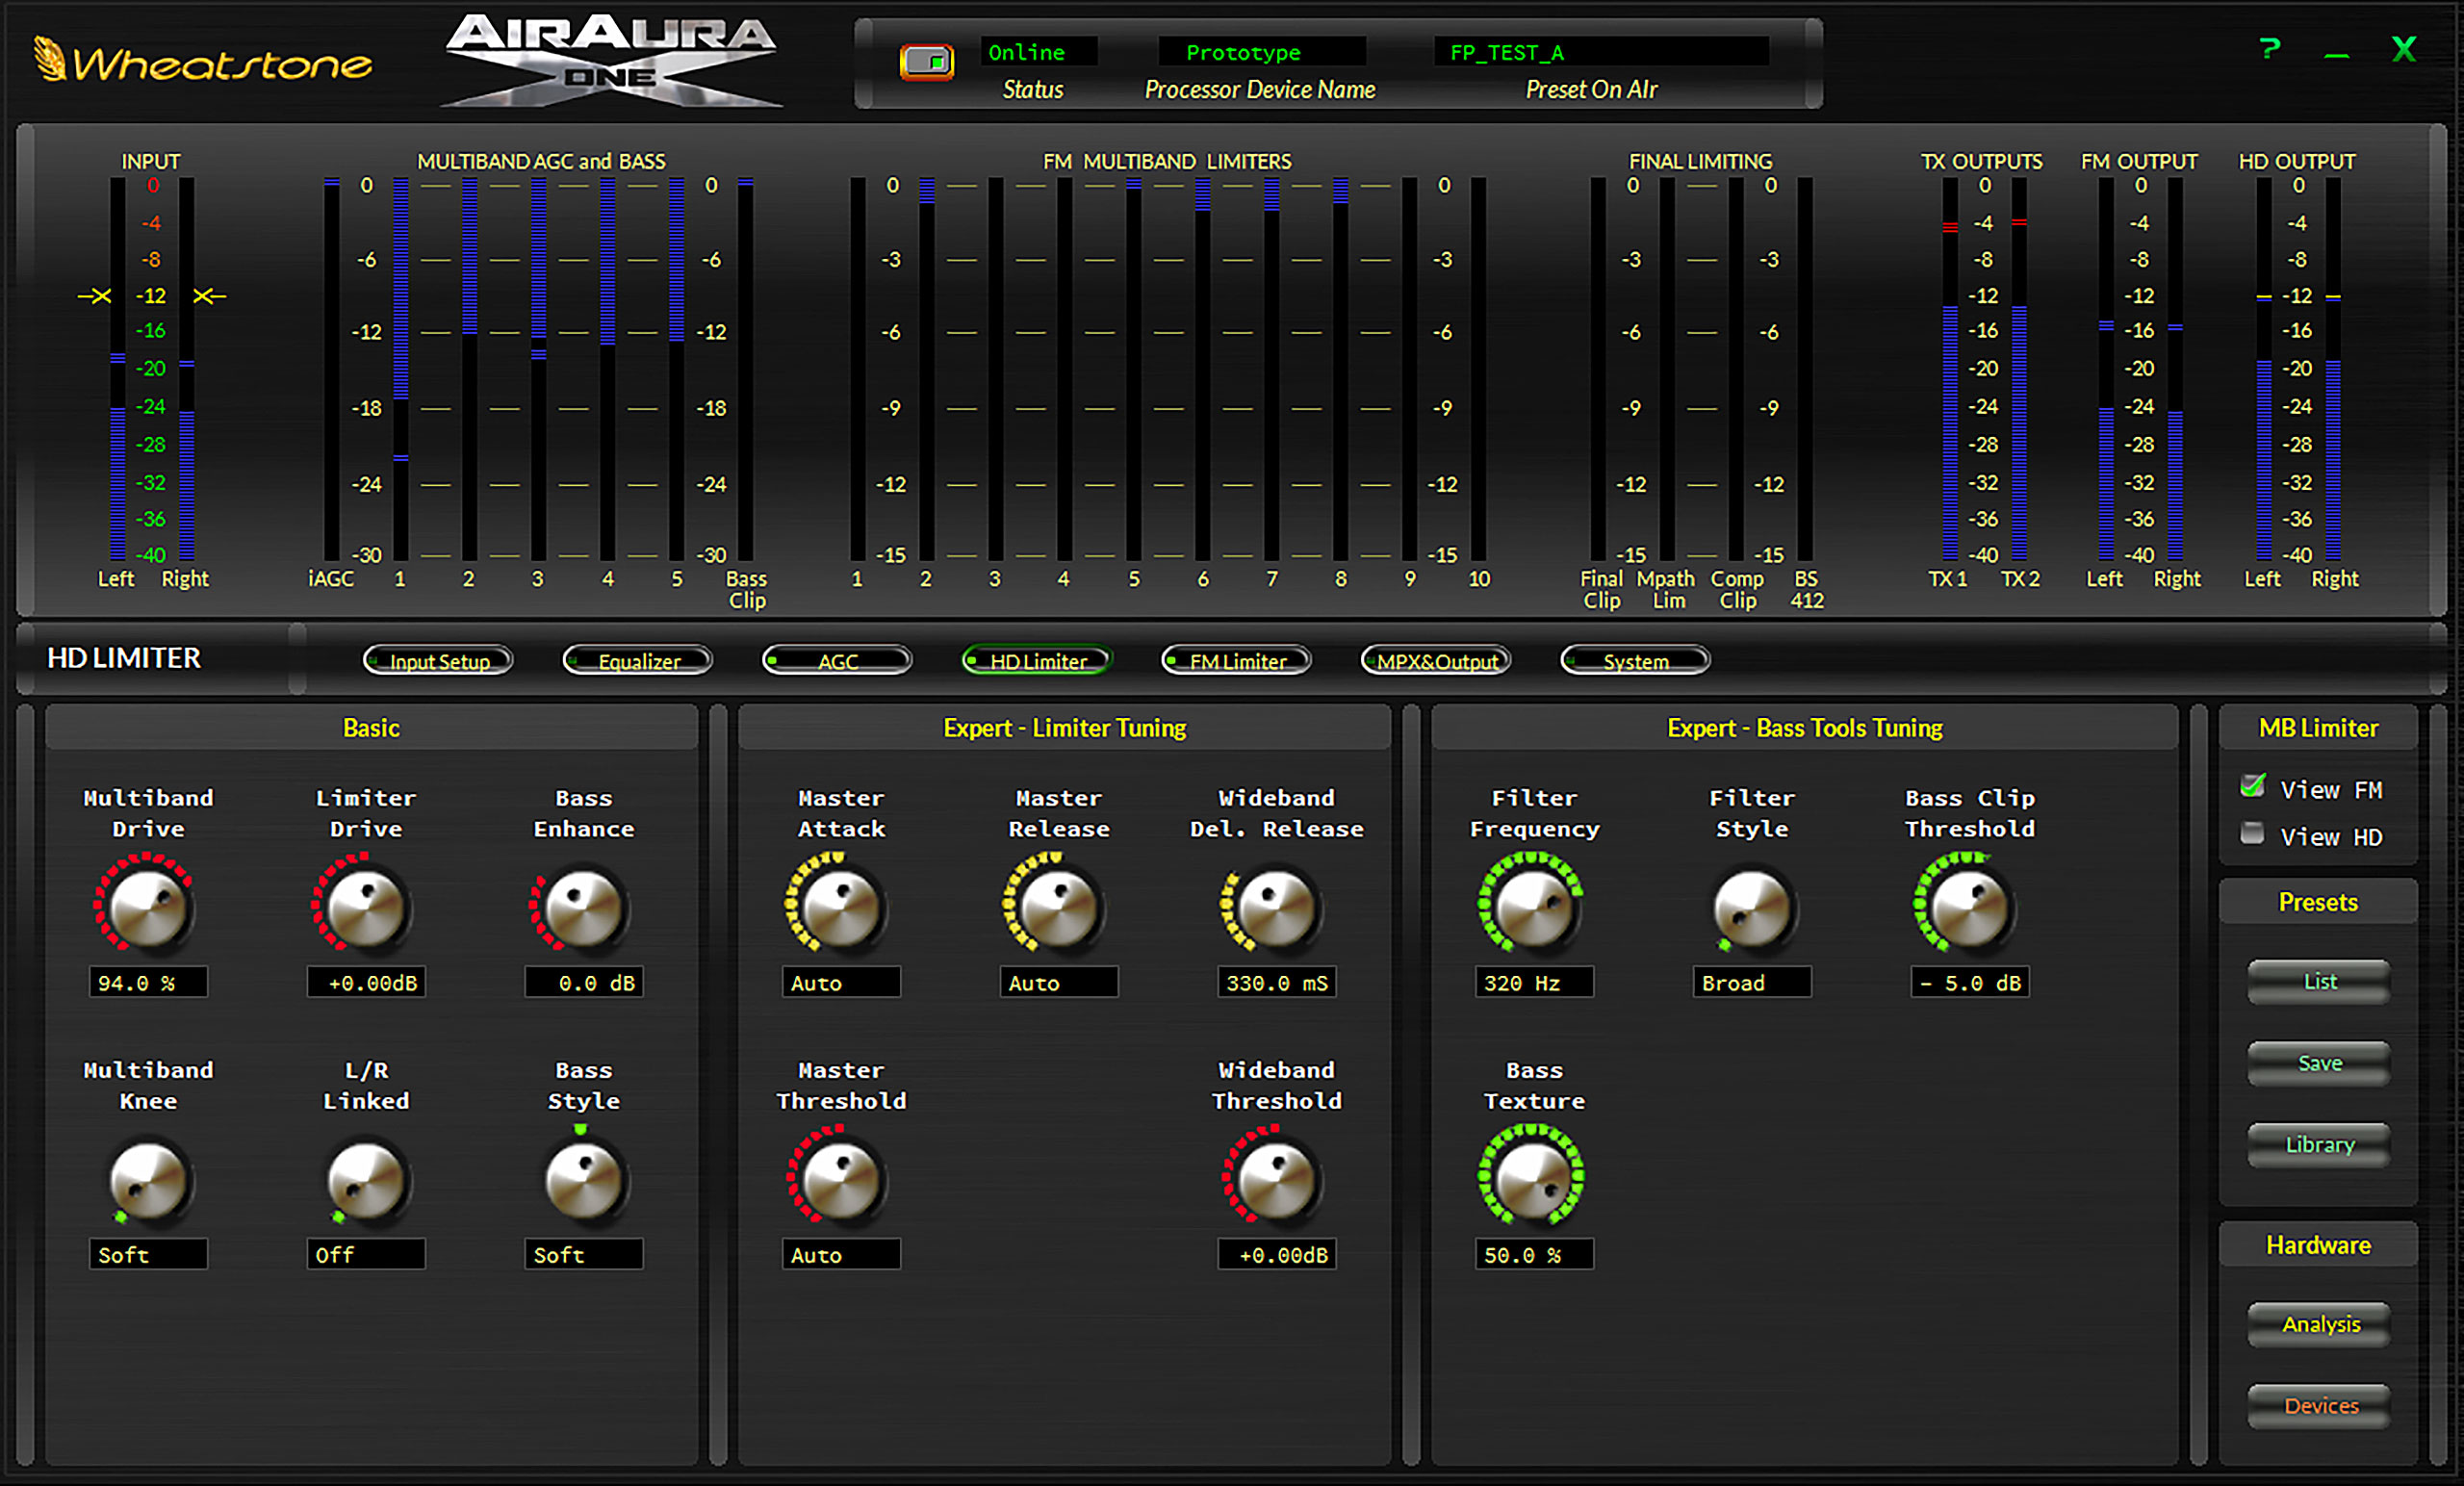This screenshot has width=2464, height=1486.
Task: Switch to the Equalizer tab
Action: coord(638,660)
